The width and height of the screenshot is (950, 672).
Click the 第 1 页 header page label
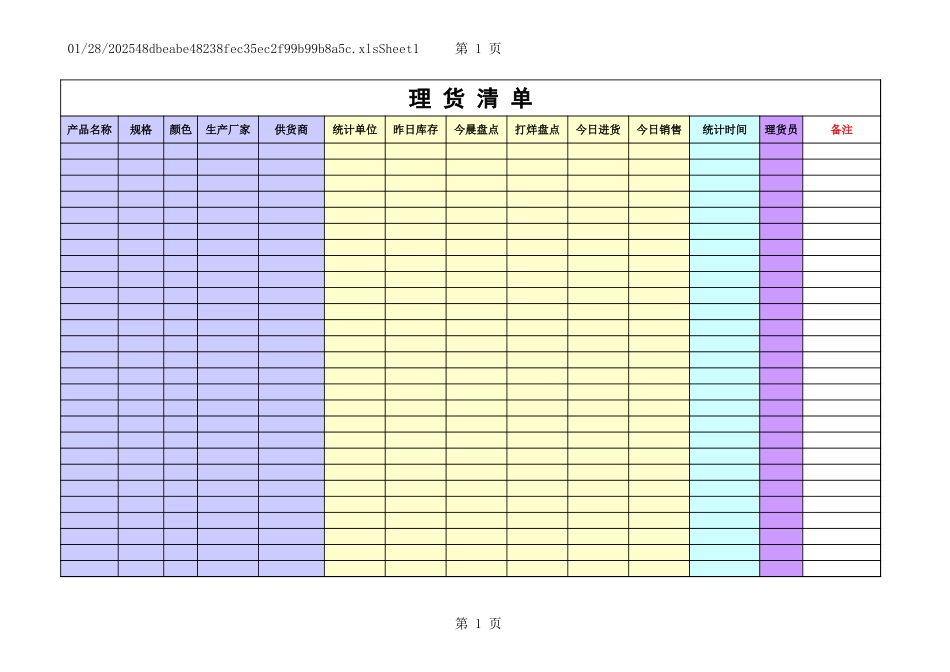coord(468,47)
